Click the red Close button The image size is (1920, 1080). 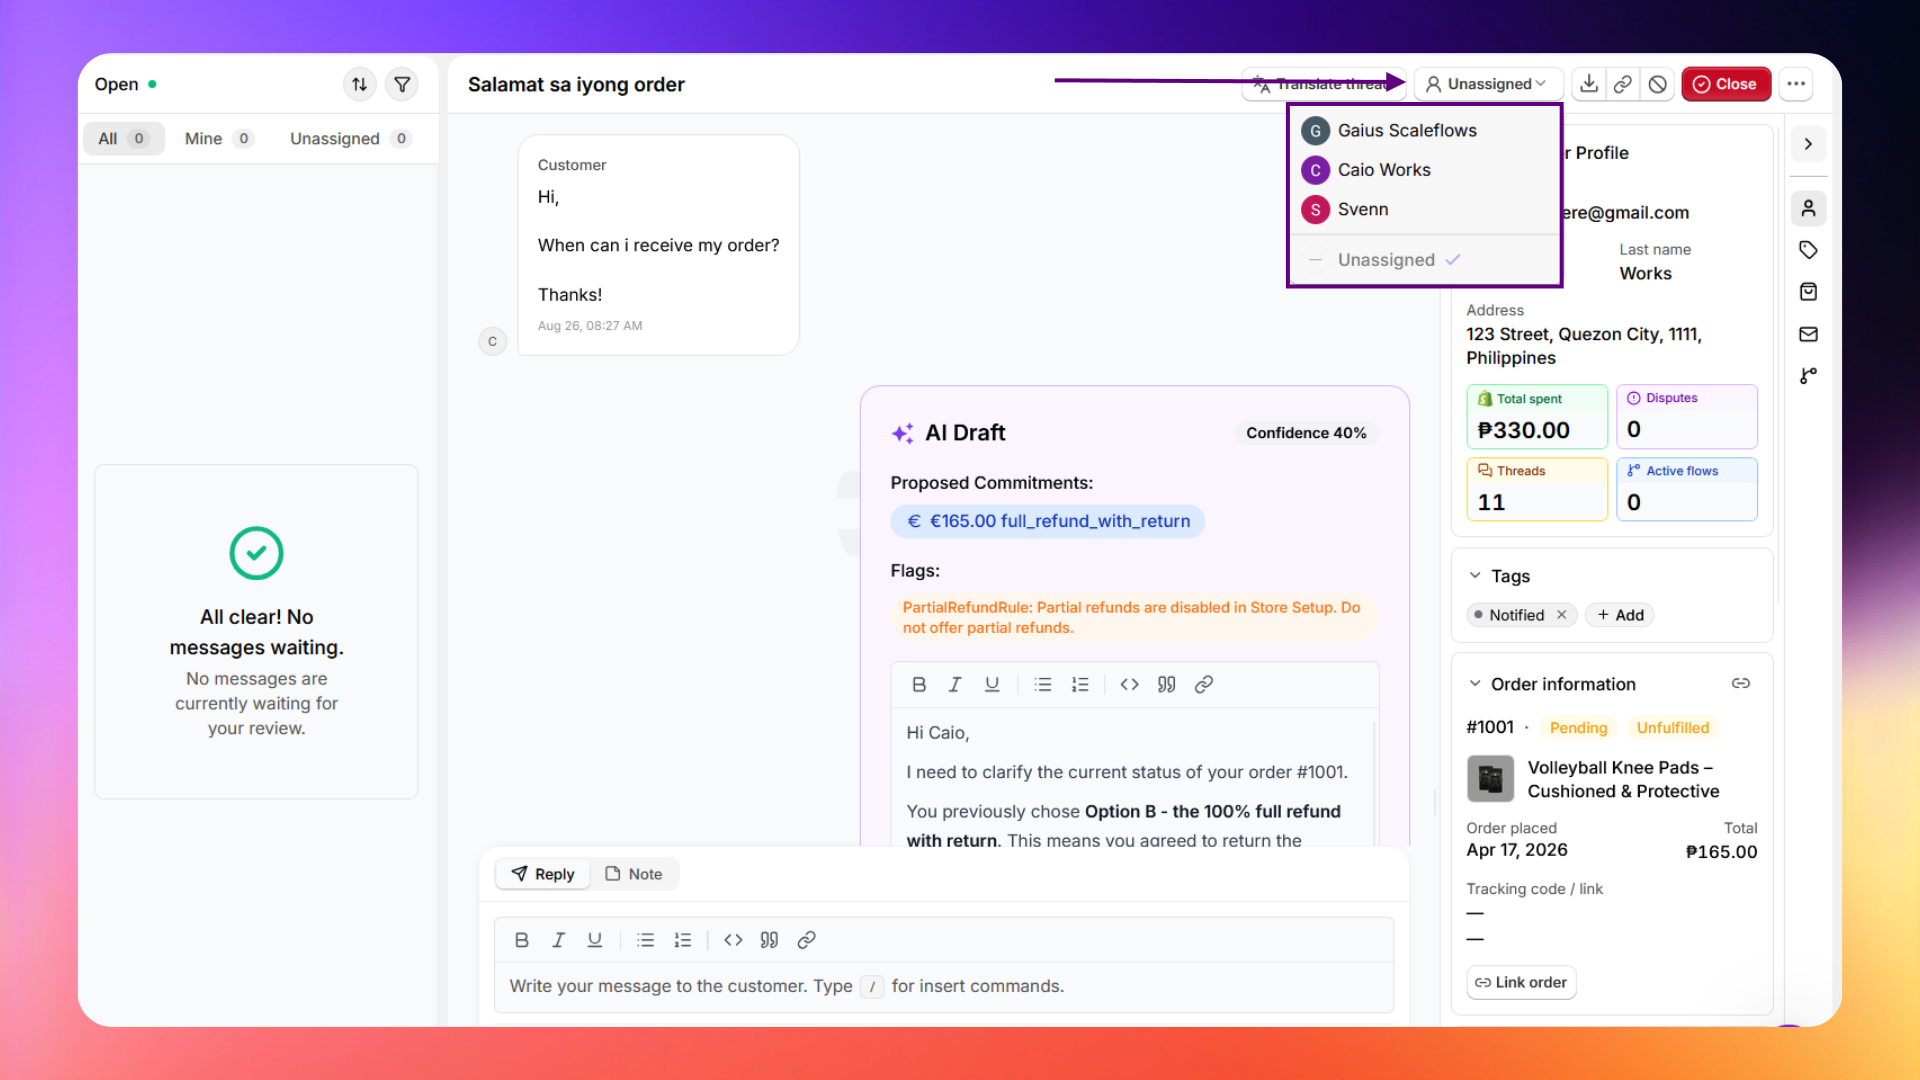[x=1726, y=84]
